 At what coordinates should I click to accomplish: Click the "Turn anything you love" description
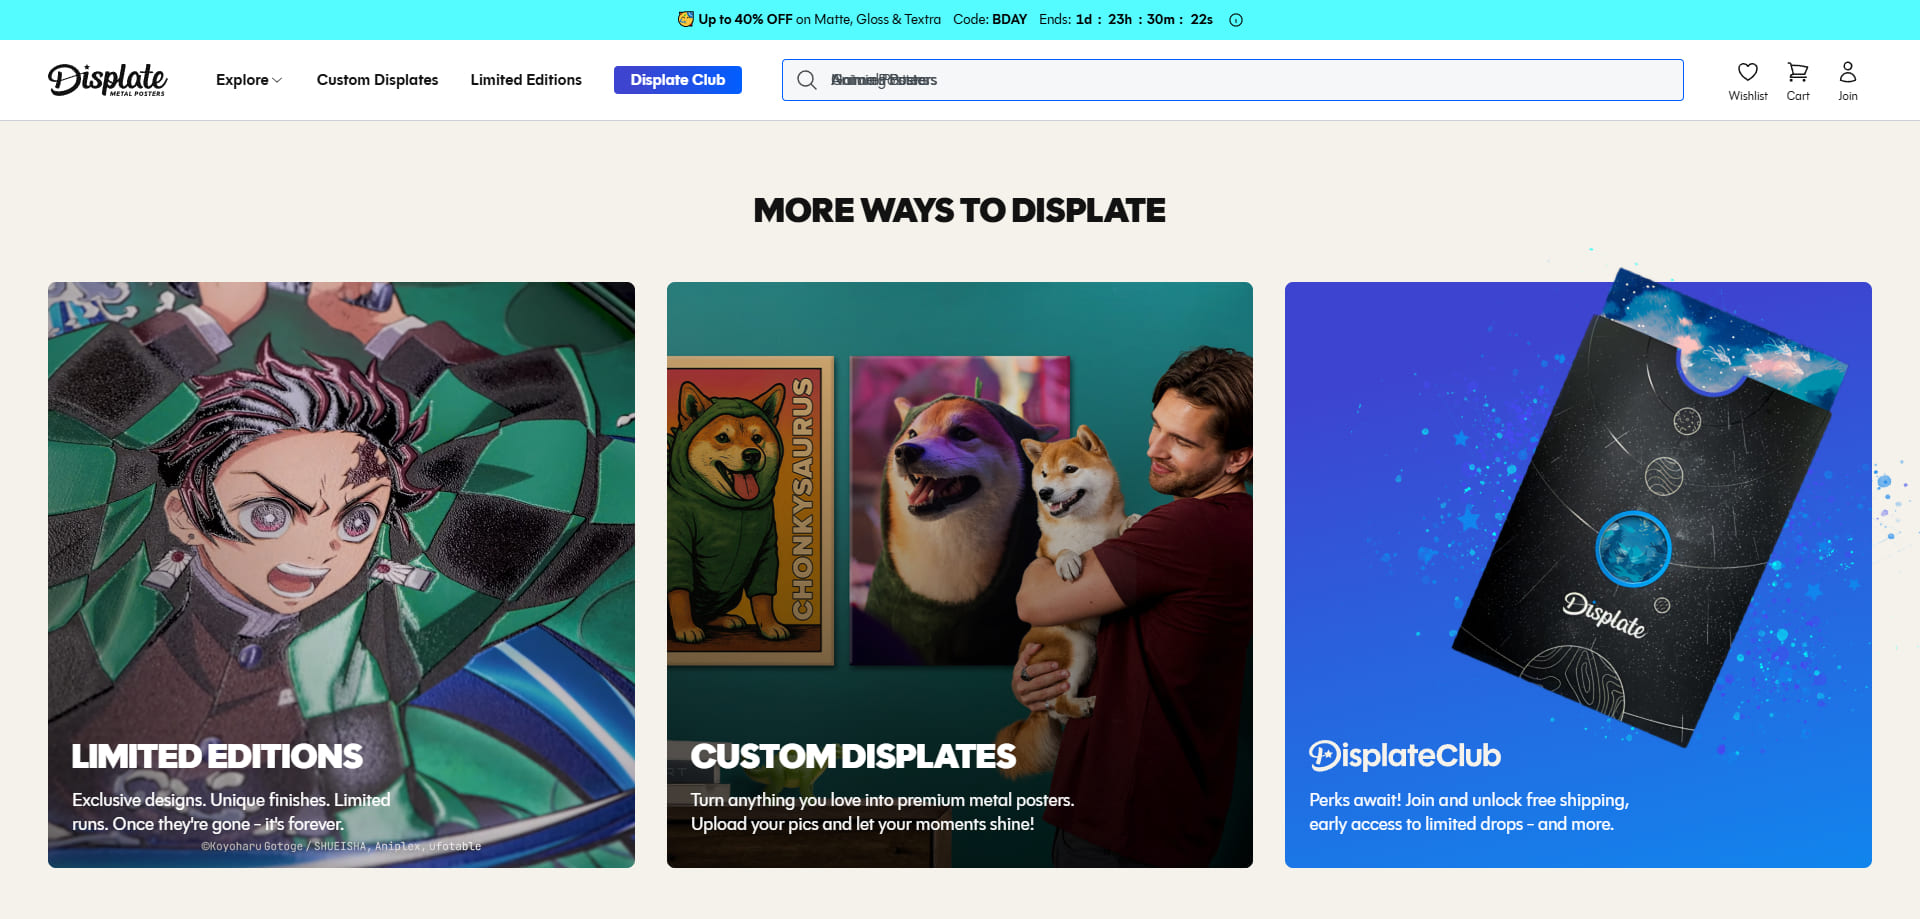(882, 812)
